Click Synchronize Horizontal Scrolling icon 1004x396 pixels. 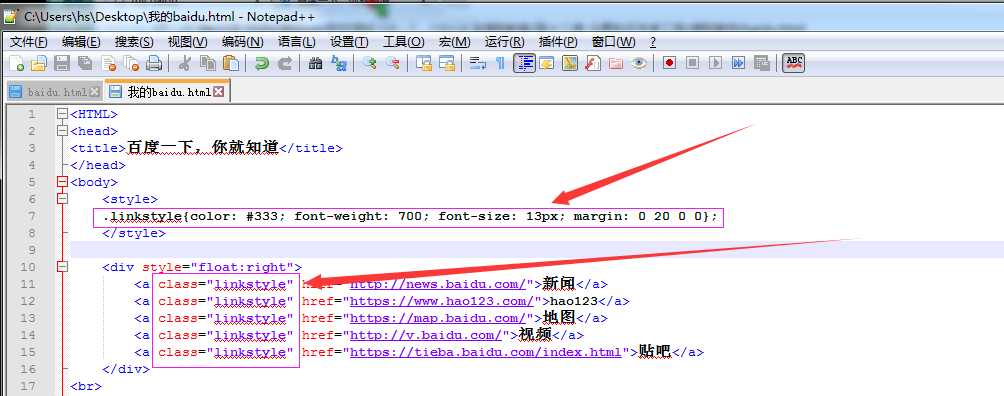pyautogui.click(x=446, y=63)
